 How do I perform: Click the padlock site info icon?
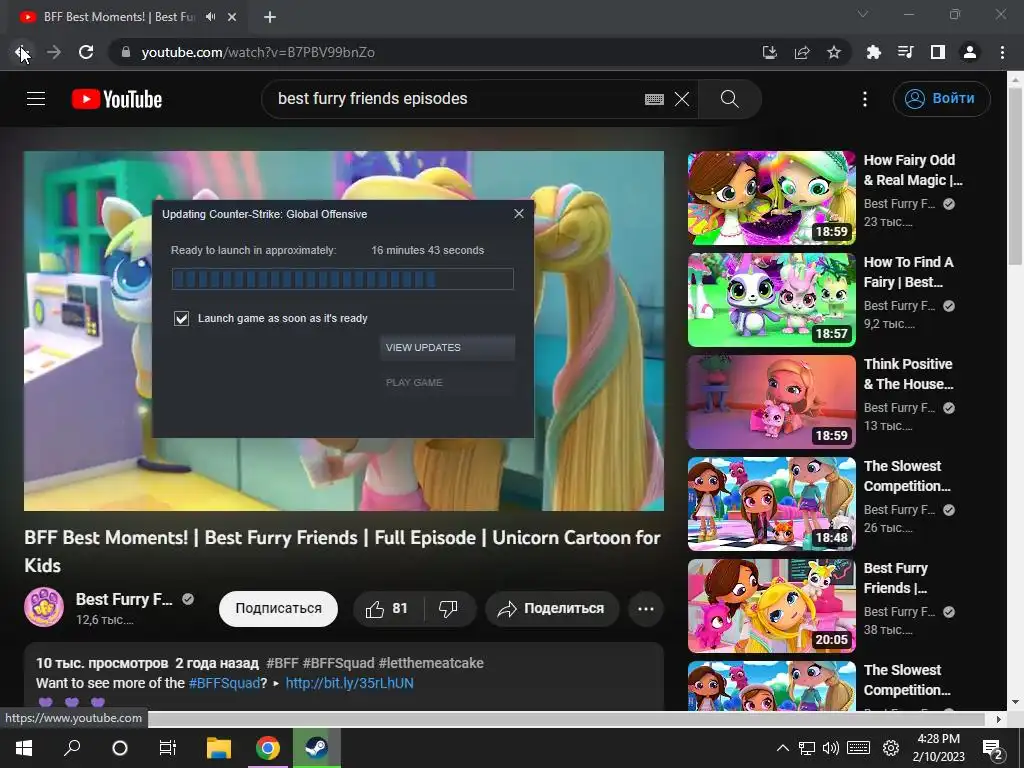tap(126, 52)
